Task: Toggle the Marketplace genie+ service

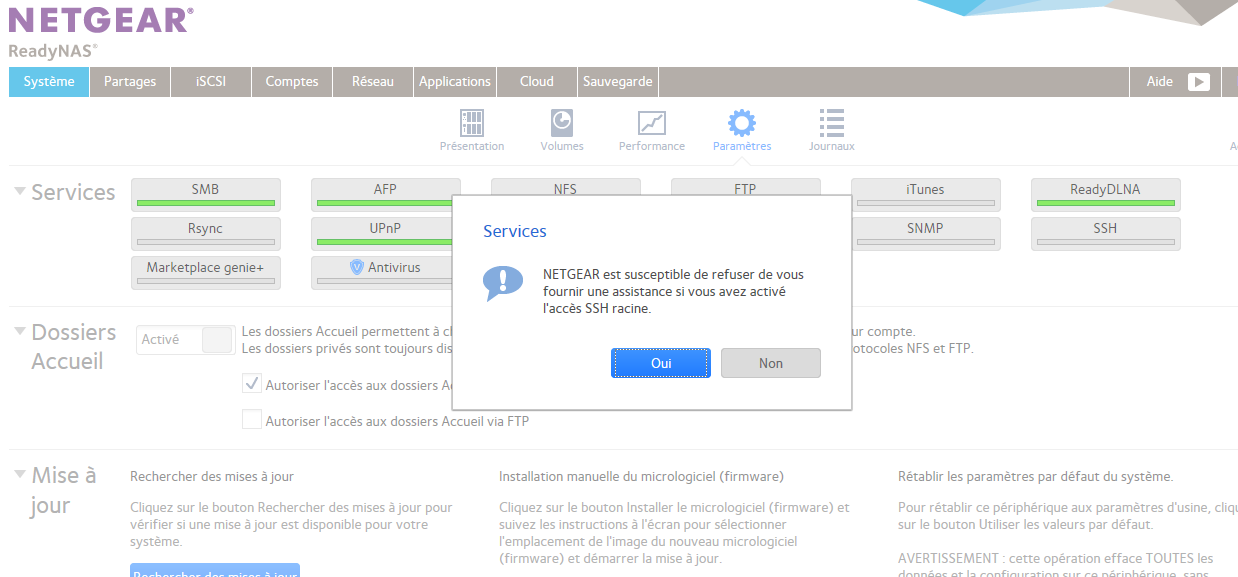Action: 206,272
